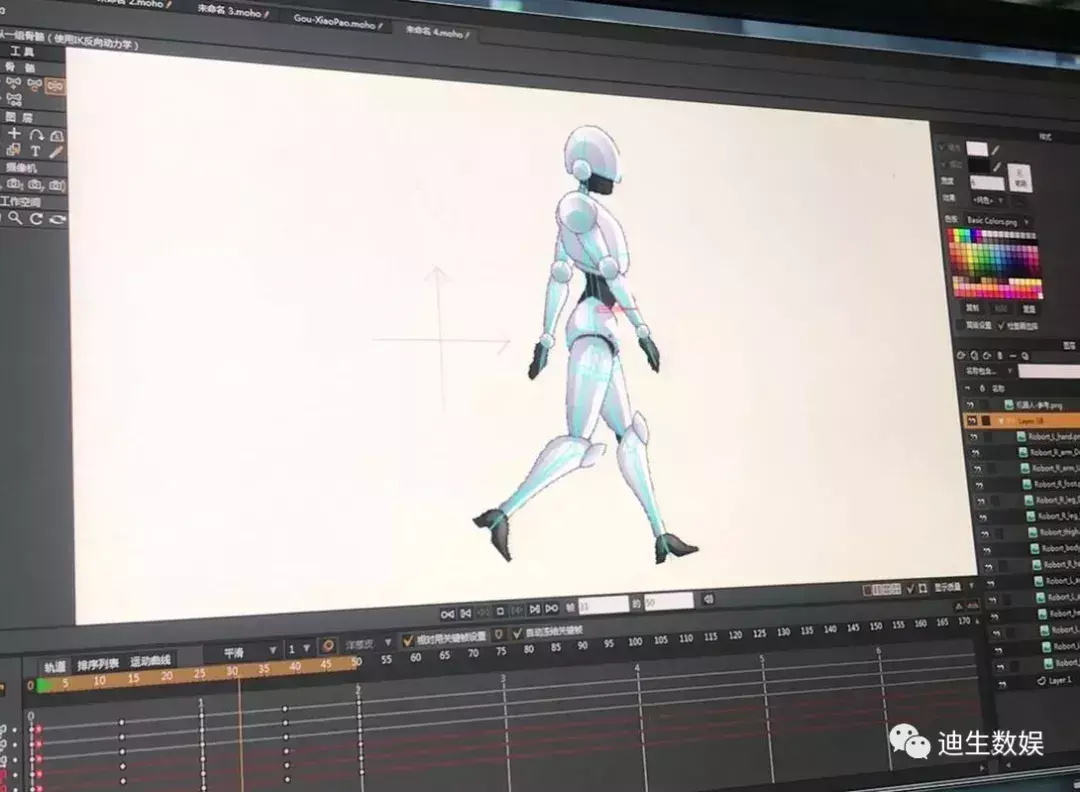This screenshot has width=1080, height=792.
Task: Pick the eyedropper tool in layer tools
Action: click(57, 152)
